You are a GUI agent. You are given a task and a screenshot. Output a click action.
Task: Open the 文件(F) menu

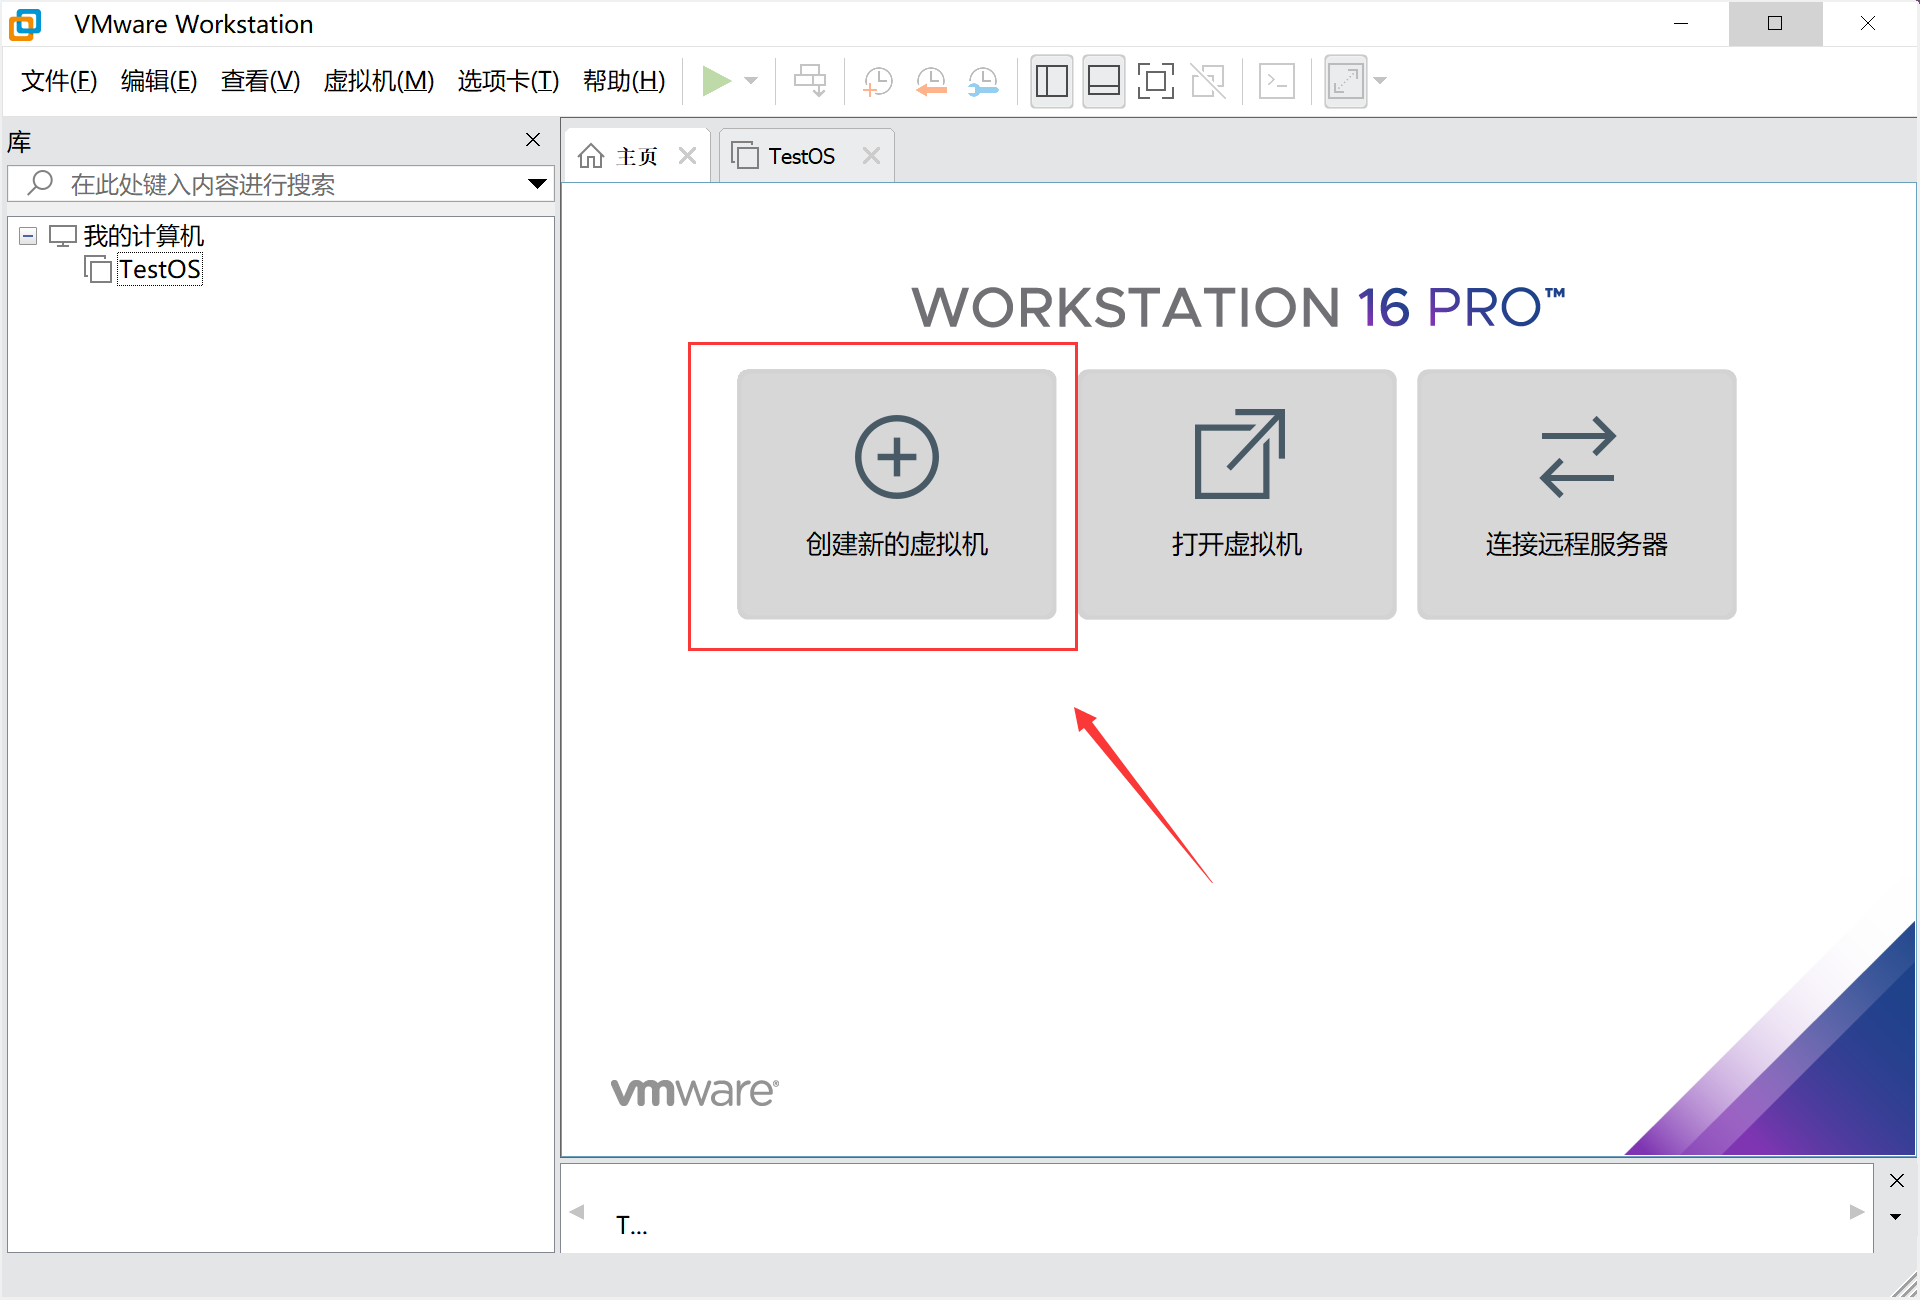tap(59, 81)
